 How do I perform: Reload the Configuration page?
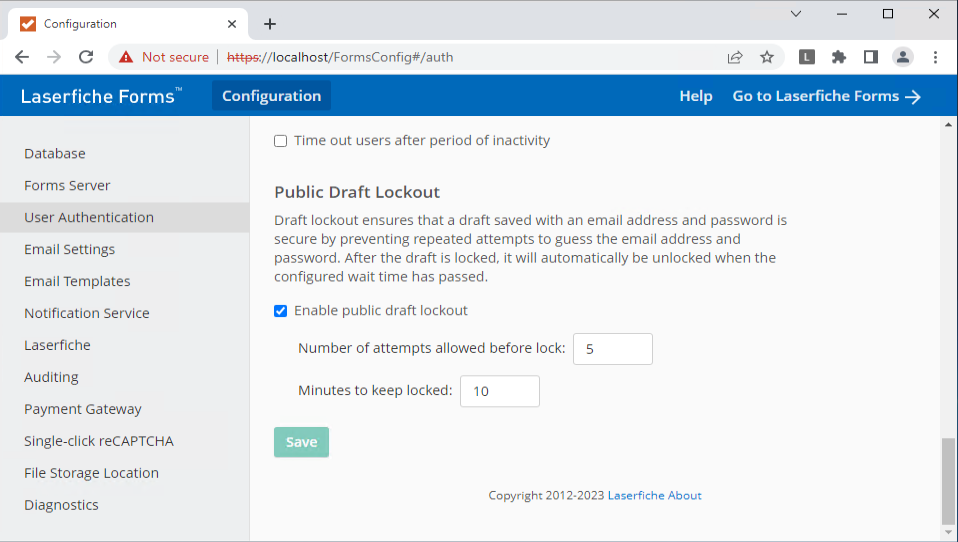(86, 57)
